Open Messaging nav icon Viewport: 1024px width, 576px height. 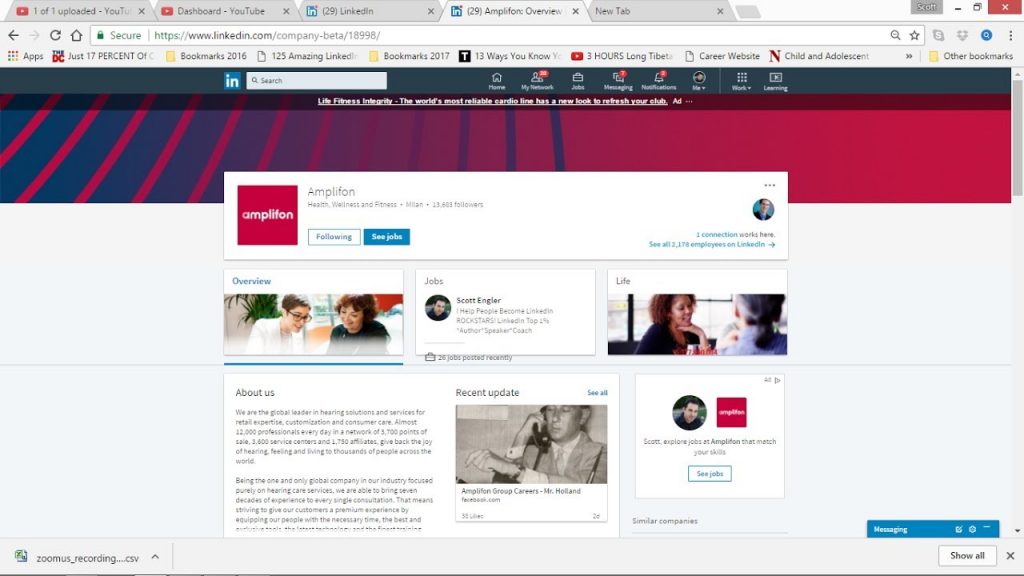(x=618, y=81)
